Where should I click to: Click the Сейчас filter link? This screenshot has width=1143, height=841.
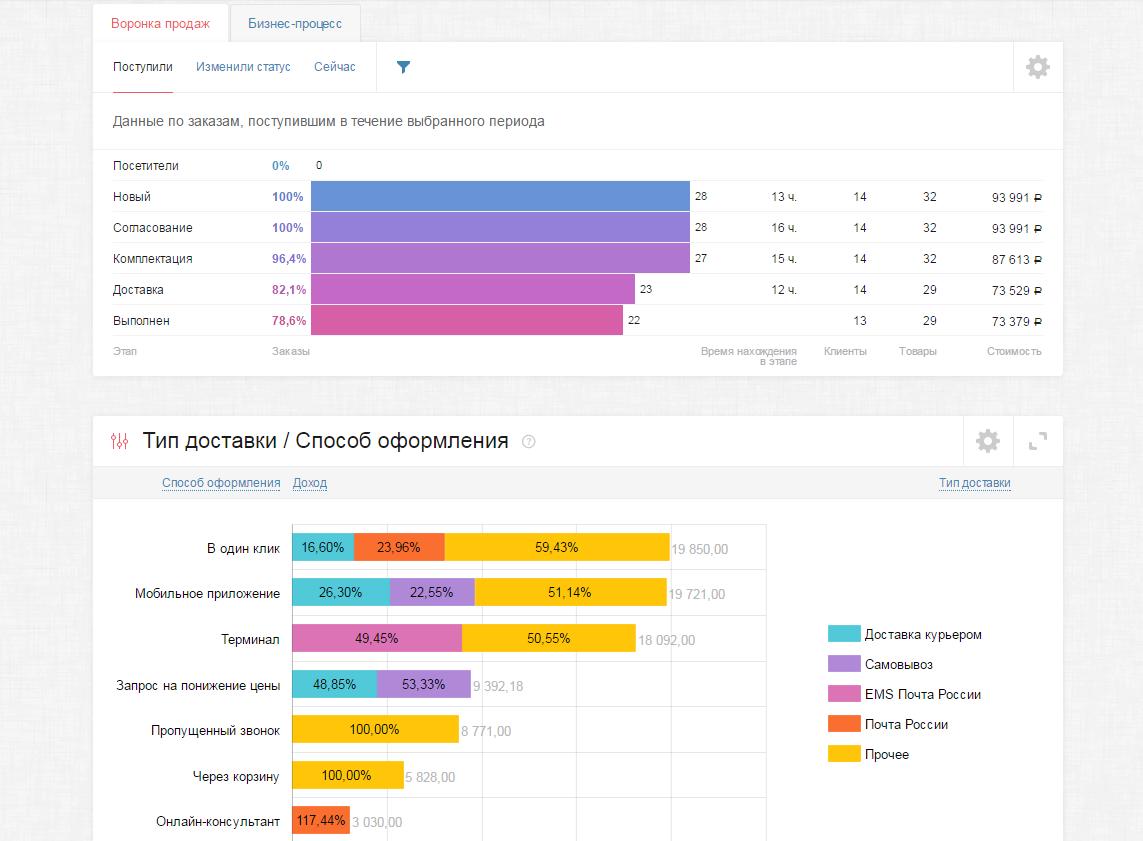[334, 67]
